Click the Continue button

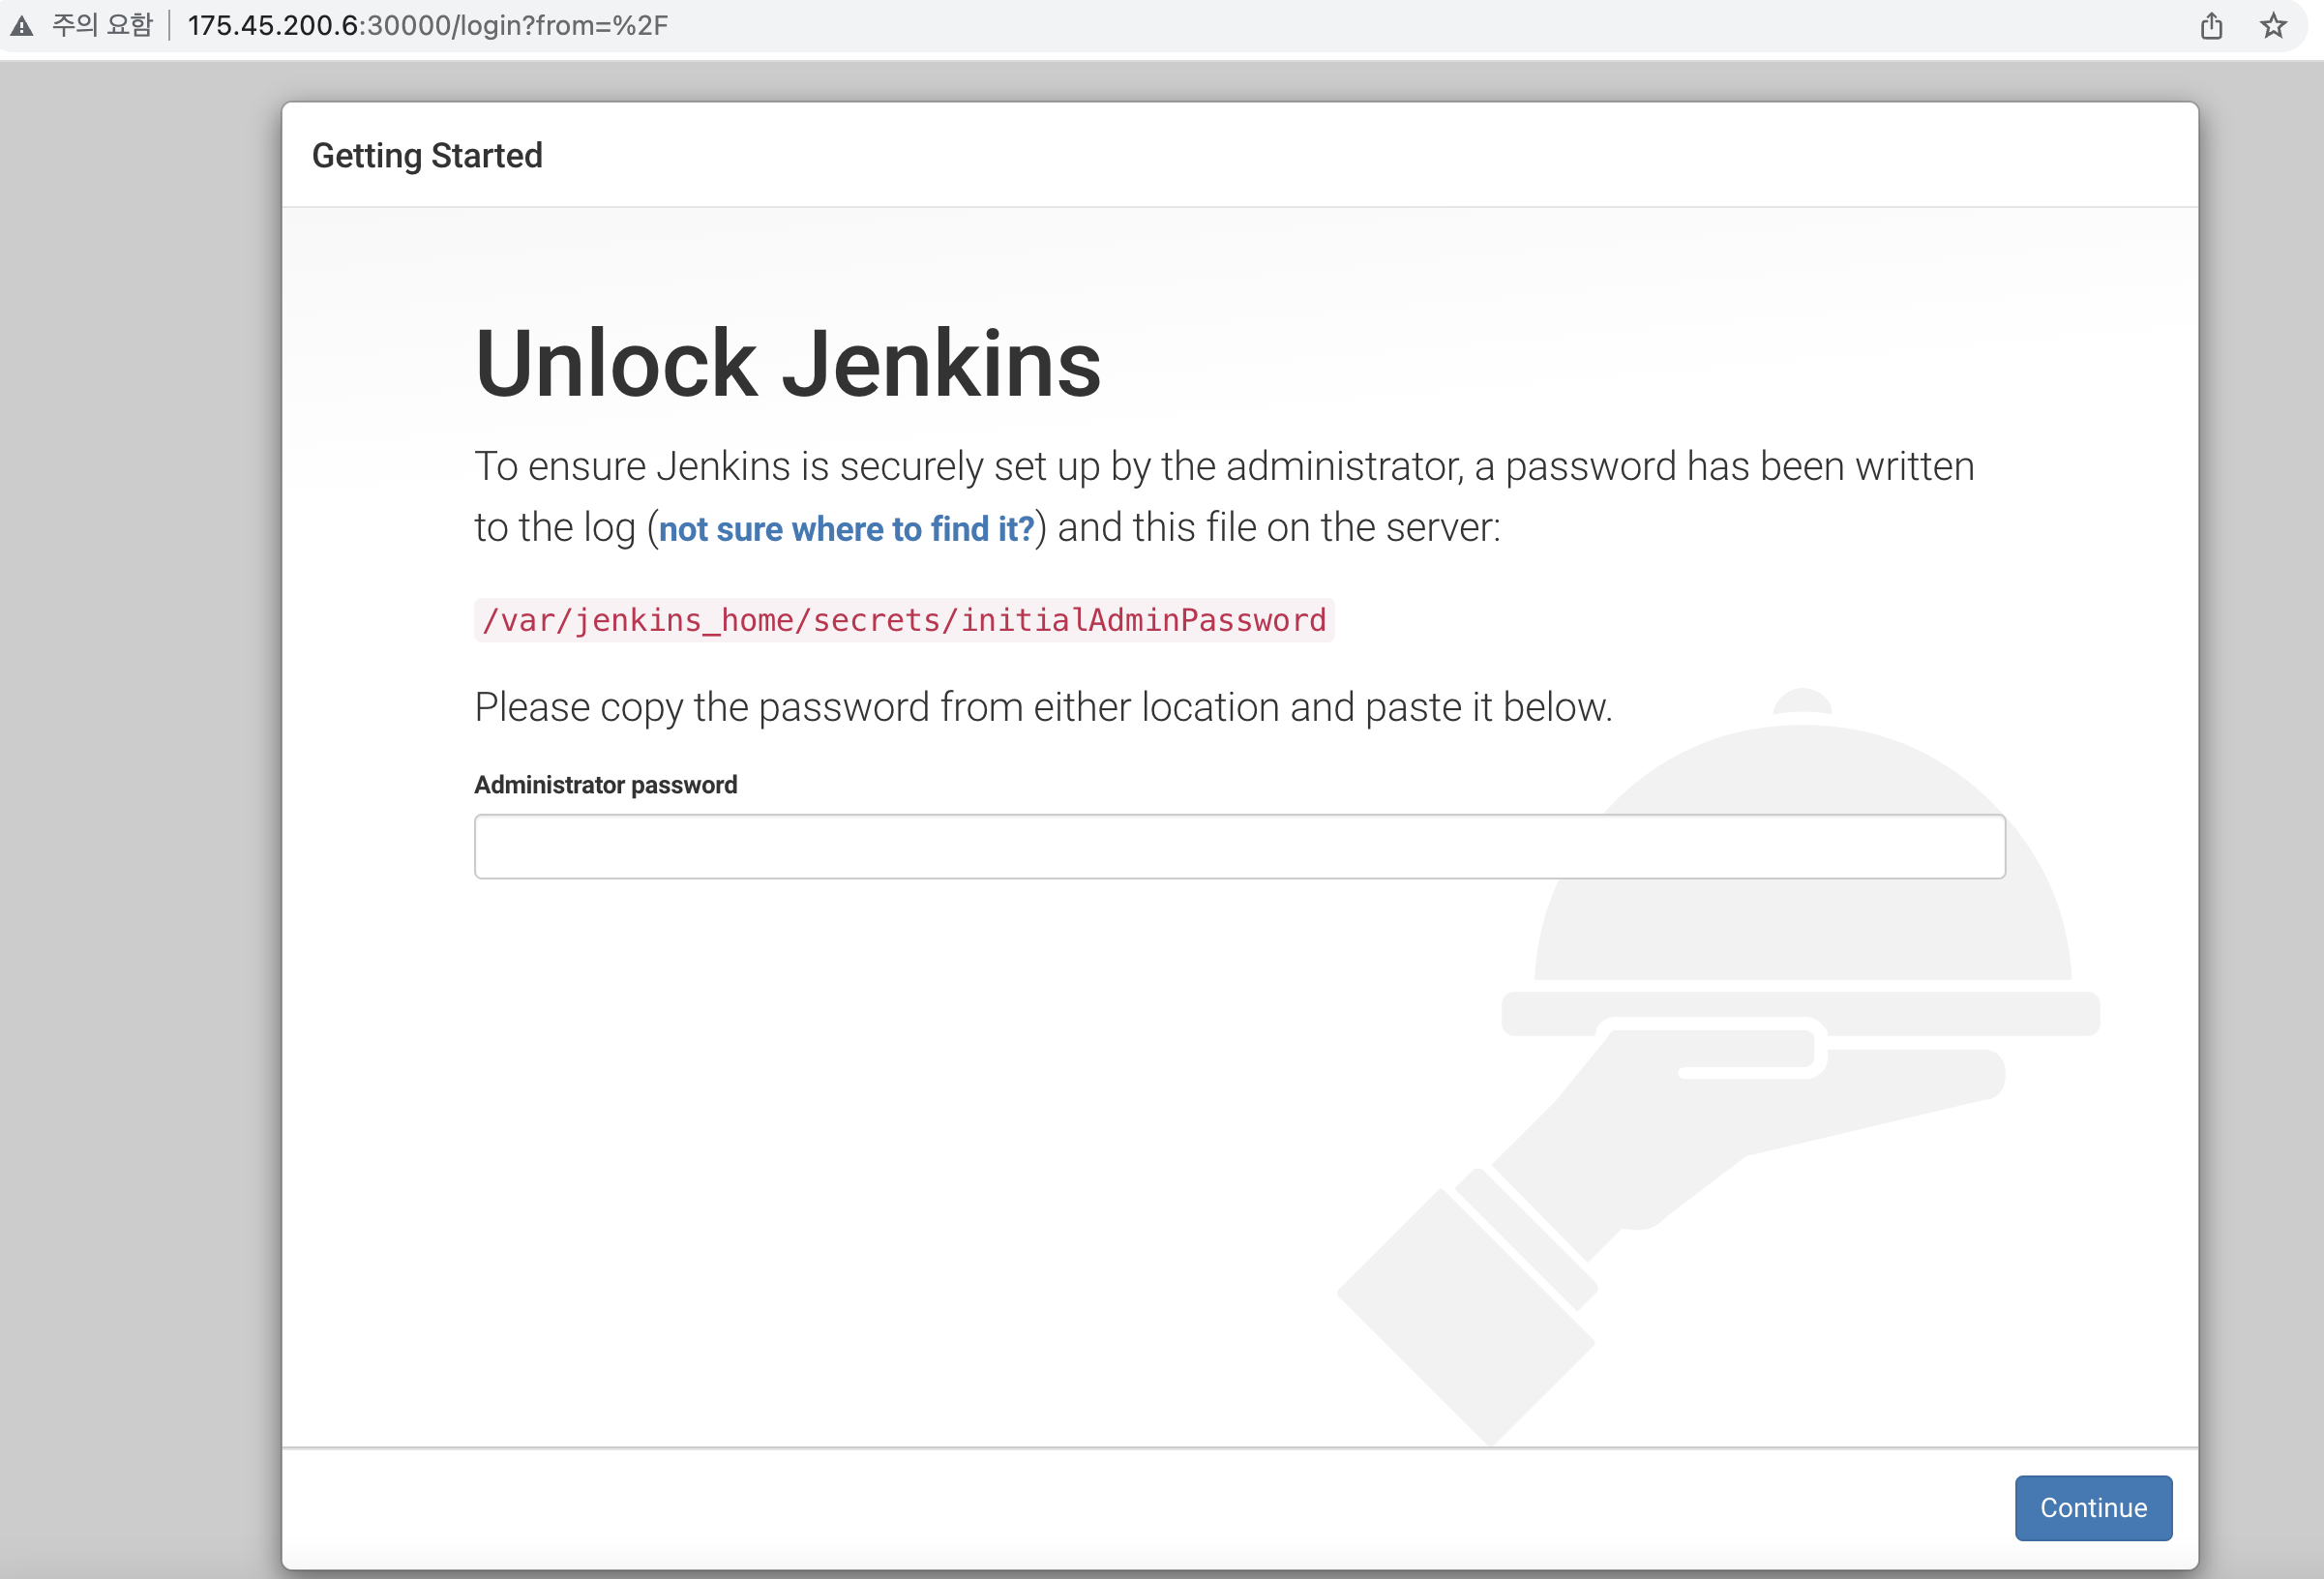click(x=2092, y=1507)
